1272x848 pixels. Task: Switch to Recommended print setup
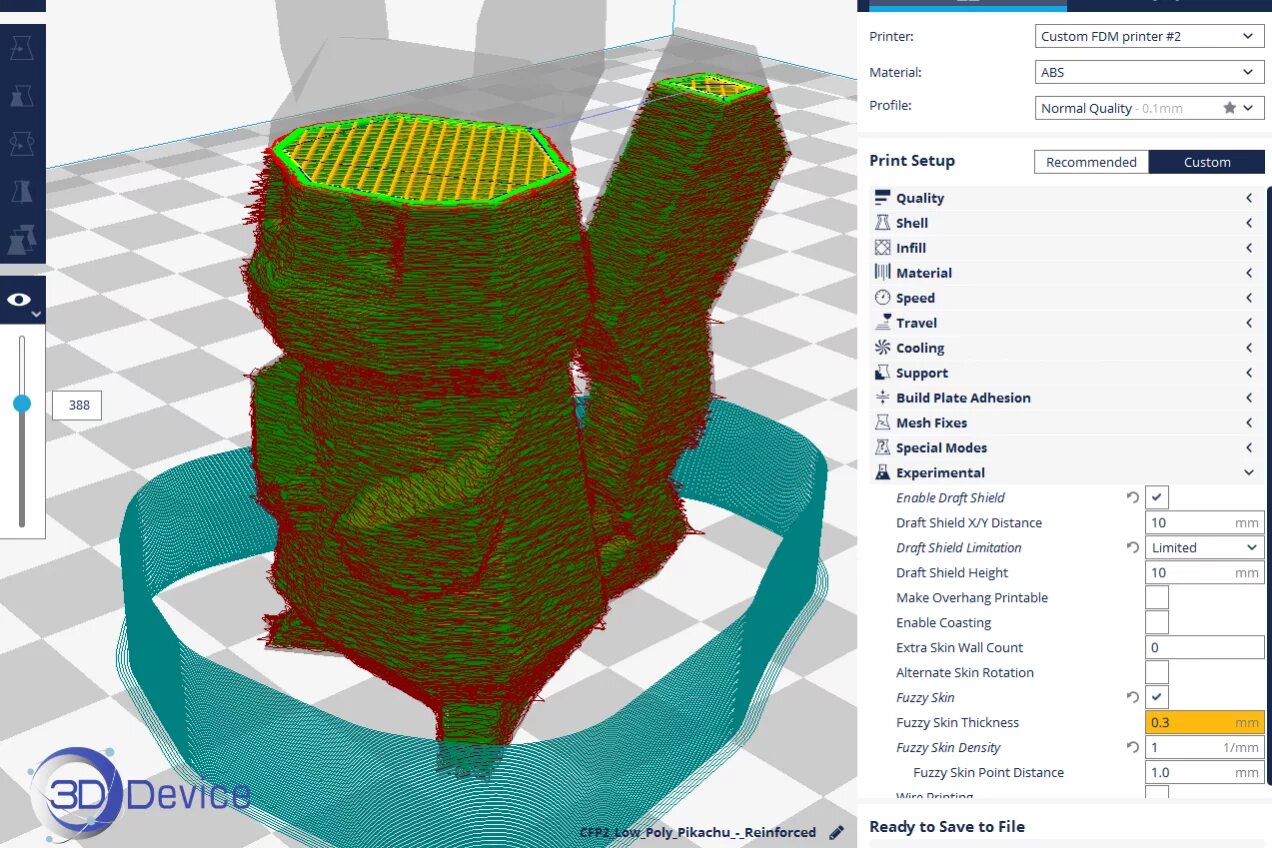(1091, 162)
